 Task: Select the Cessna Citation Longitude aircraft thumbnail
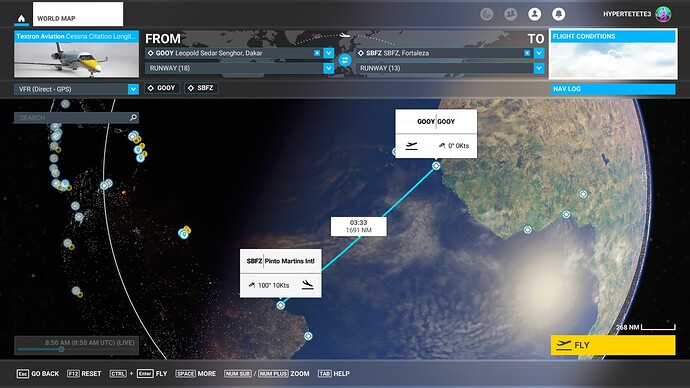[76, 54]
